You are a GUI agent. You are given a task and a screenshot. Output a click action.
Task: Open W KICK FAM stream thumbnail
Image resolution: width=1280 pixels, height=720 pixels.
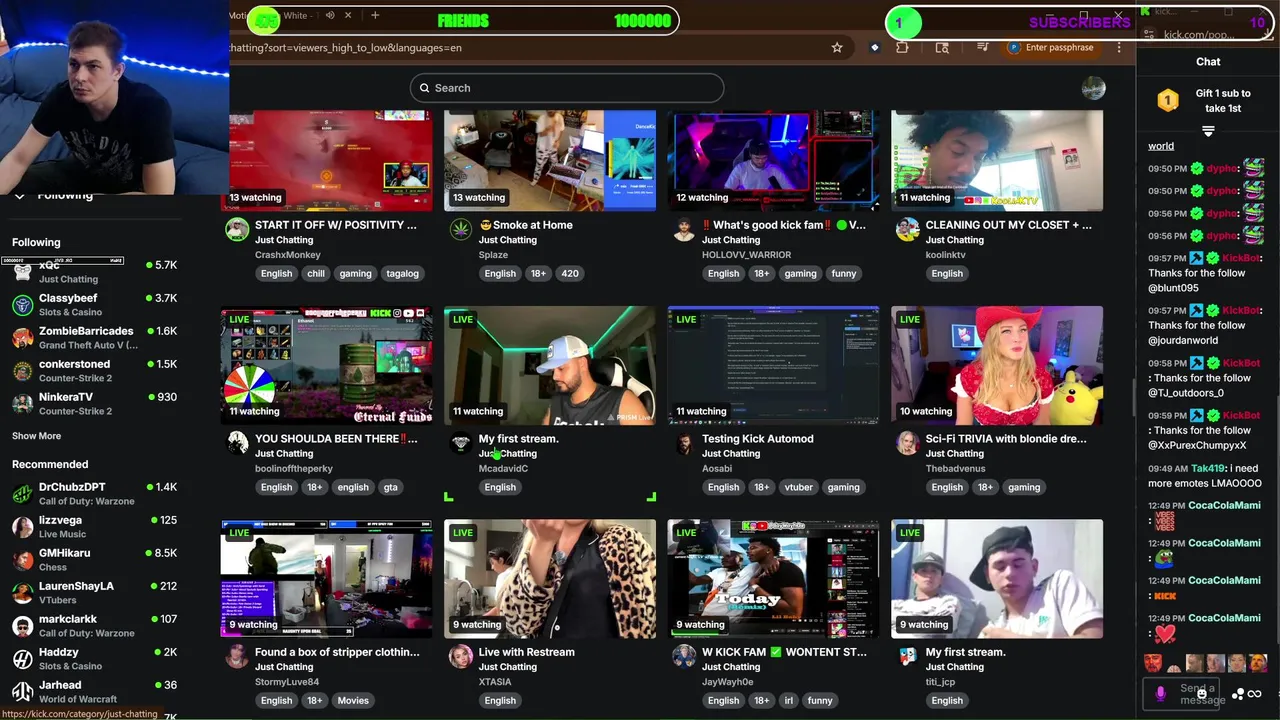(x=773, y=578)
